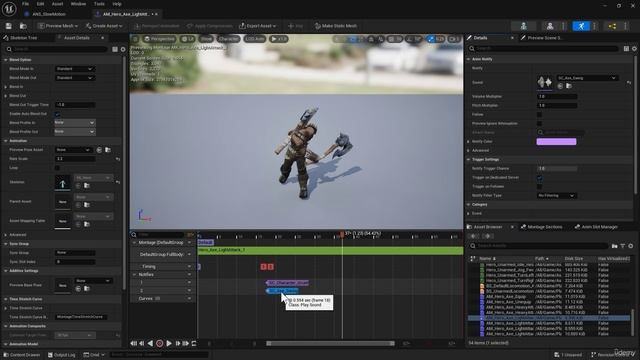The image size is (640, 360).
Task: Open the Perspective viewport view button
Action: click(159, 39)
